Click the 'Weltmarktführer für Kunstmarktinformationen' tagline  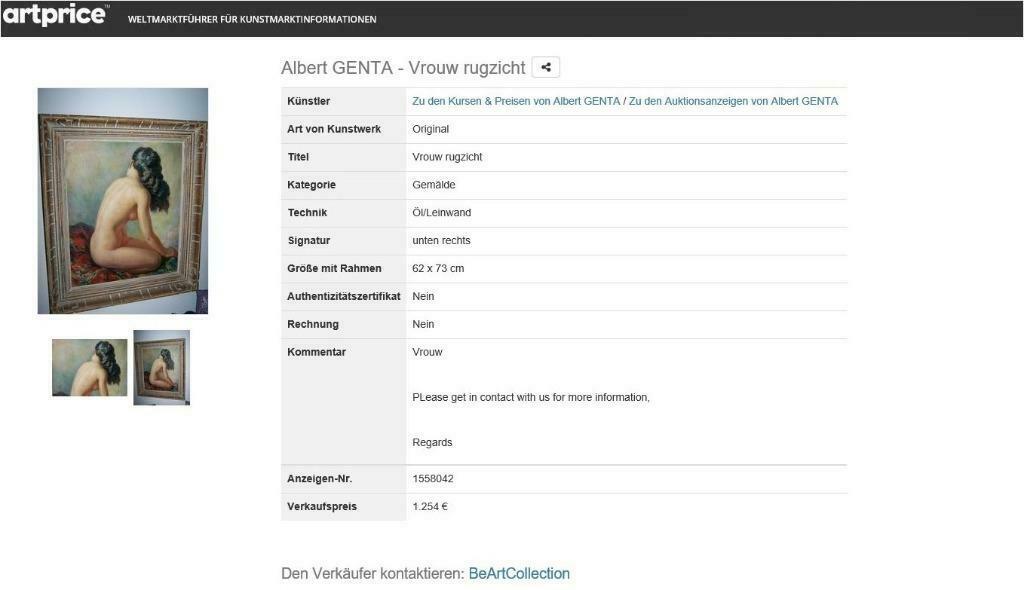coord(252,20)
